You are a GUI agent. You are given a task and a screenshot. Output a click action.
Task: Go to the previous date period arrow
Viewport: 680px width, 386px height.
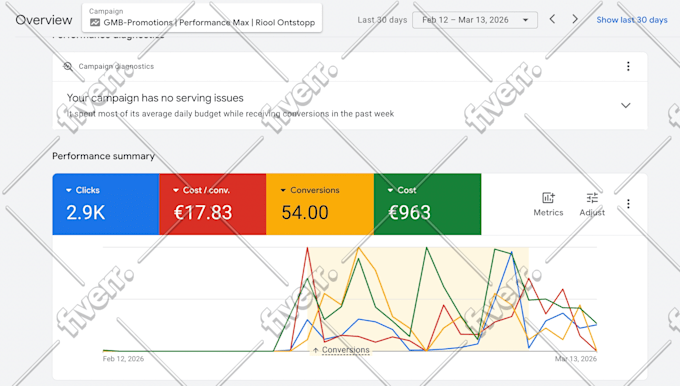(552, 19)
